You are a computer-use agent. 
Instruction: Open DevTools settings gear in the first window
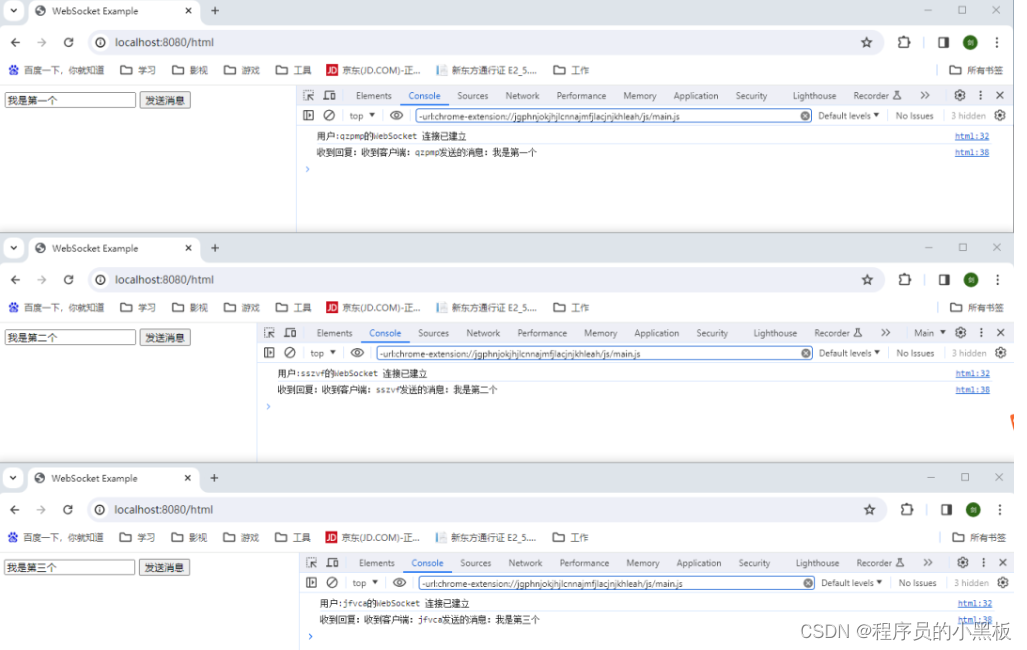(x=958, y=95)
